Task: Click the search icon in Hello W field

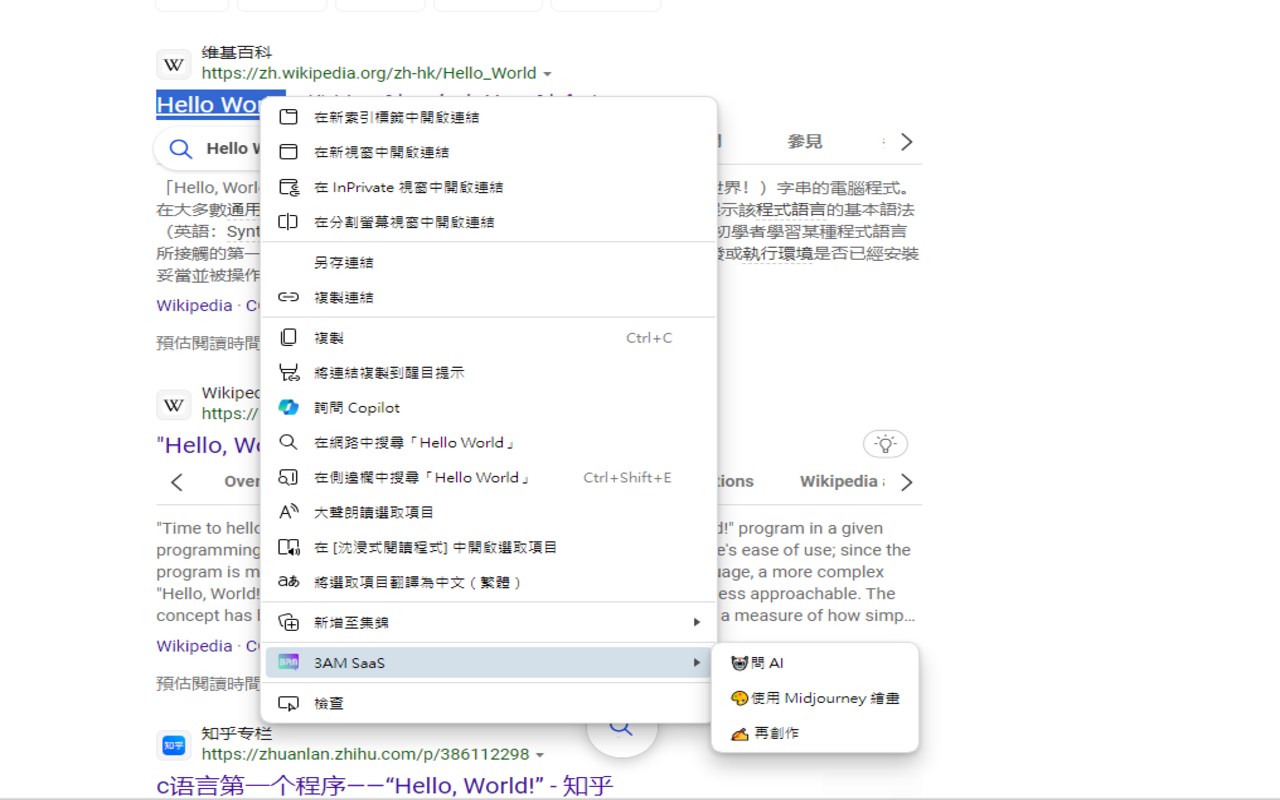Action: (x=180, y=149)
